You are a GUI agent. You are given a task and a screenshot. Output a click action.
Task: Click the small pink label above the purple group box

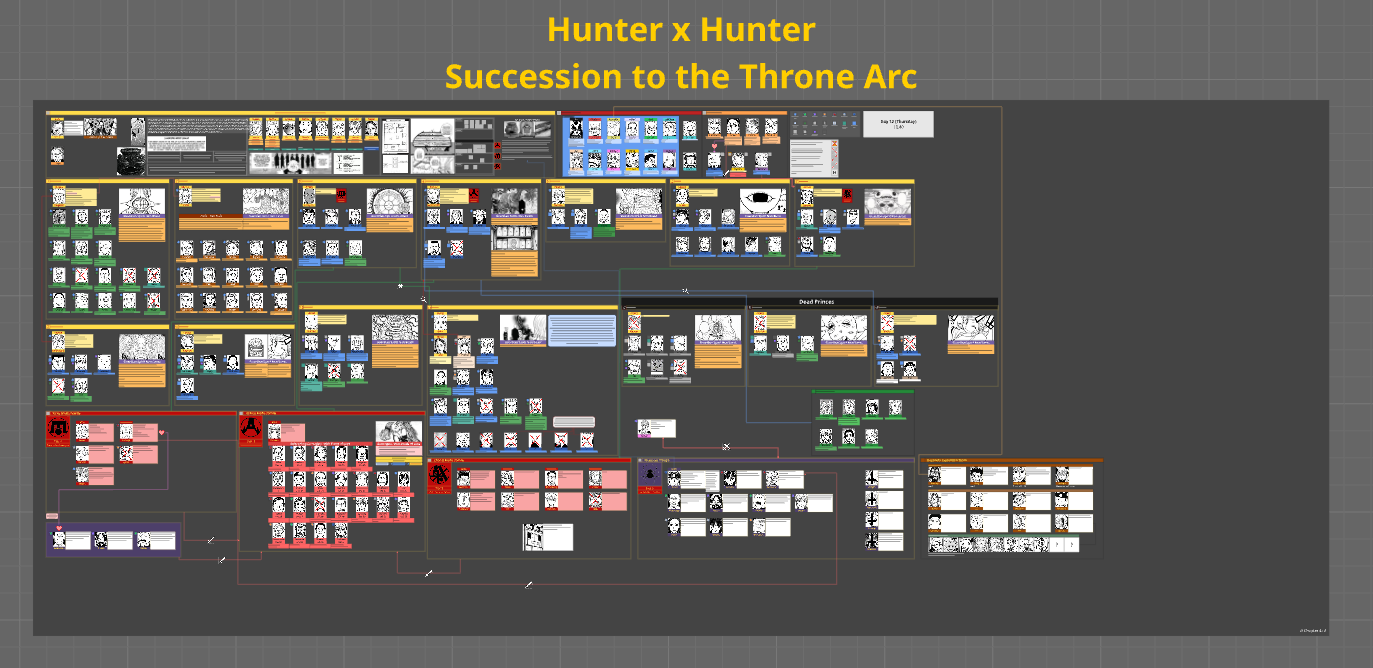pyautogui.click(x=52, y=516)
